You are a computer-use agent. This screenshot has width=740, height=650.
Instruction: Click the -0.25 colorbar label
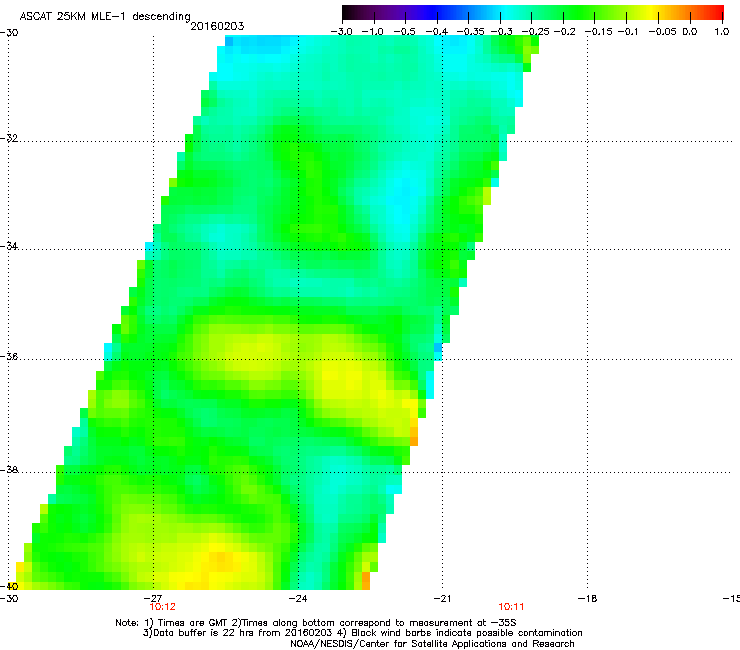point(535,32)
